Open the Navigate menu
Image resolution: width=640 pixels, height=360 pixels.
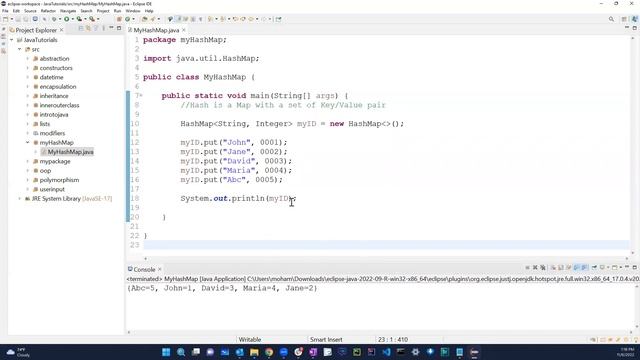pyautogui.click(x=68, y=11)
